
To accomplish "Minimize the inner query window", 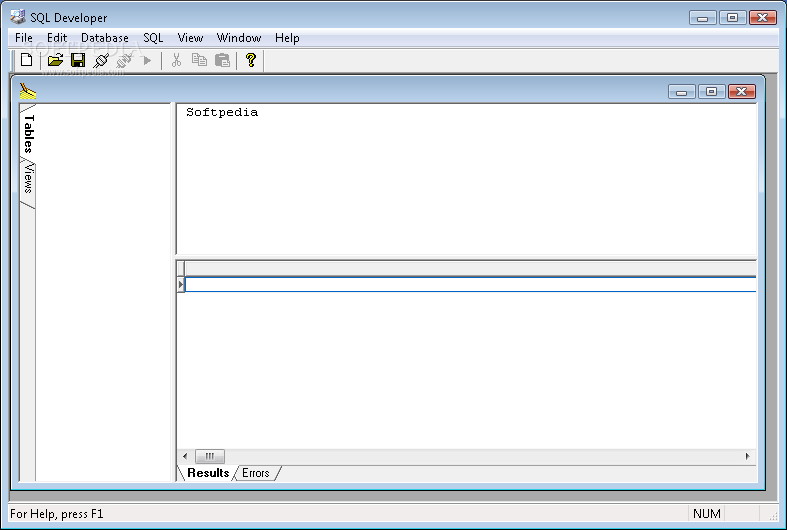I will click(682, 91).
